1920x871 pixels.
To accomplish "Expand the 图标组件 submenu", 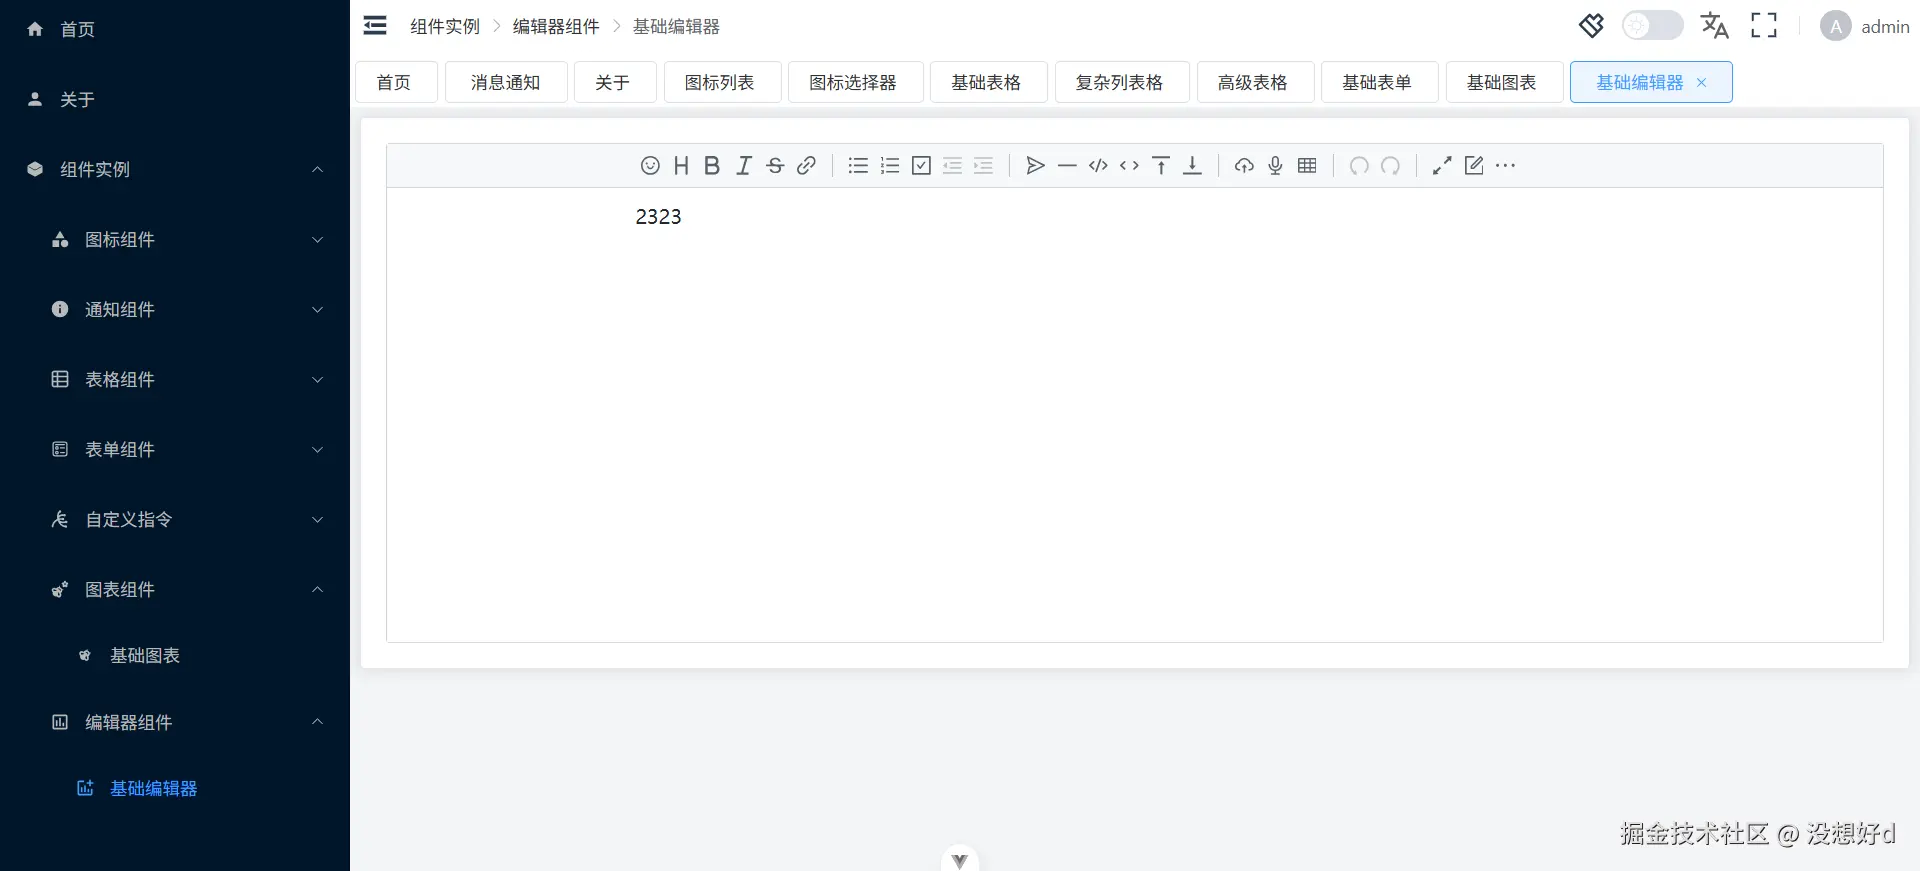I will (175, 240).
